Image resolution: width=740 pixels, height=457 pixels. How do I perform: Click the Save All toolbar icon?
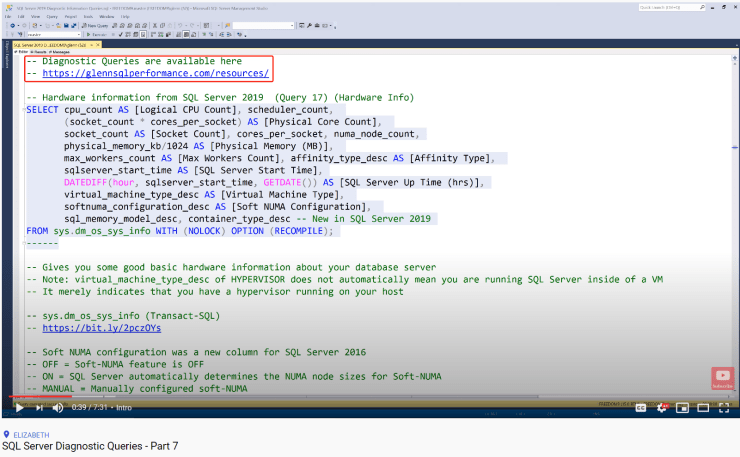pos(74,25)
